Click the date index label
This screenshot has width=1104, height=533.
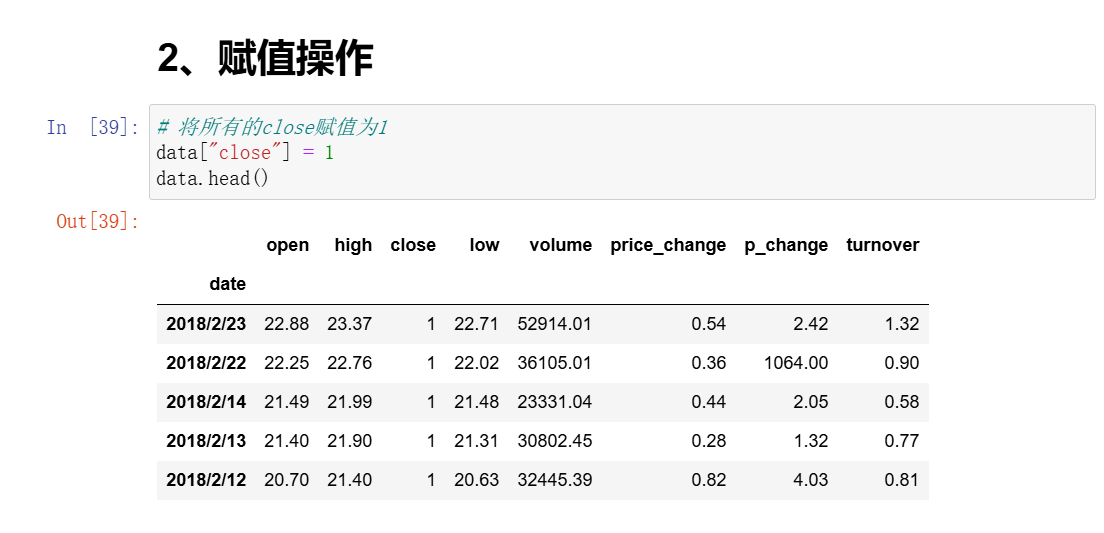pos(227,284)
